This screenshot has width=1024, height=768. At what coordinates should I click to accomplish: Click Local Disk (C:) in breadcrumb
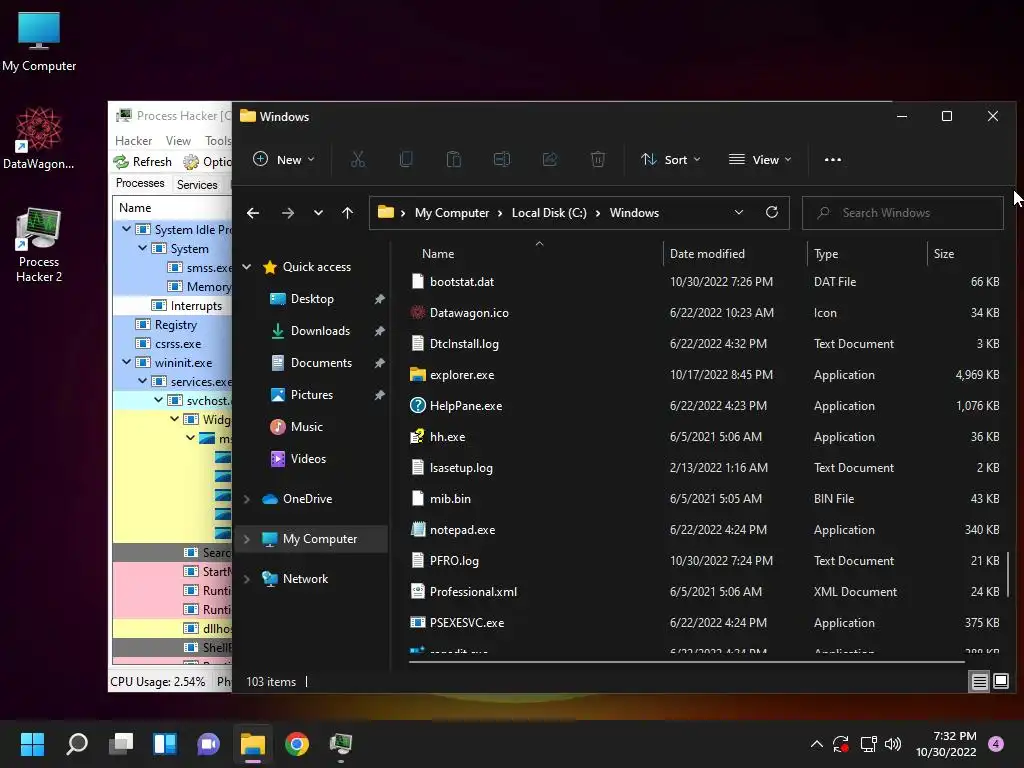click(549, 213)
